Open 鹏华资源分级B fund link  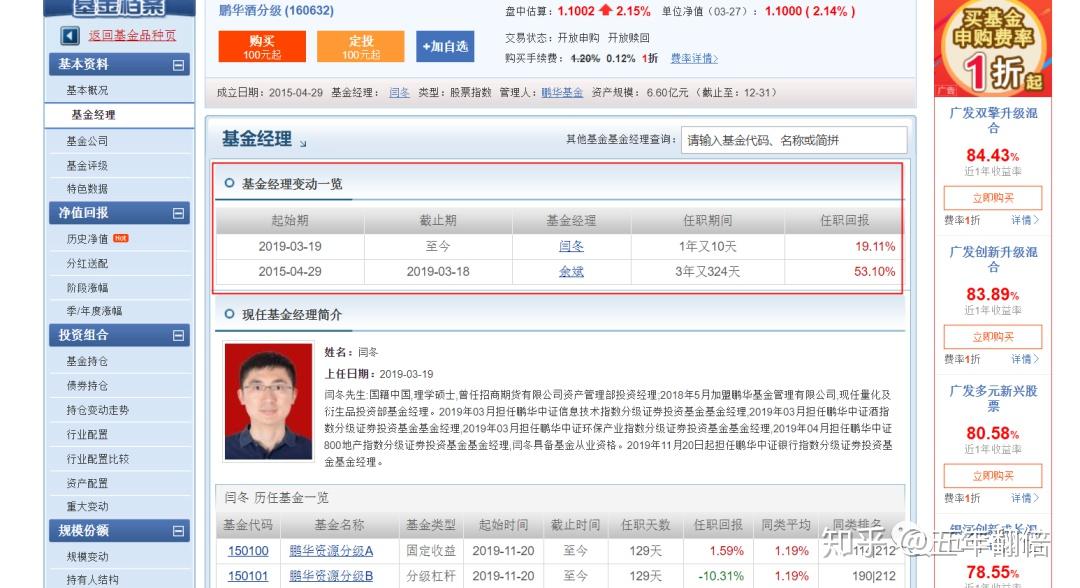point(331,576)
